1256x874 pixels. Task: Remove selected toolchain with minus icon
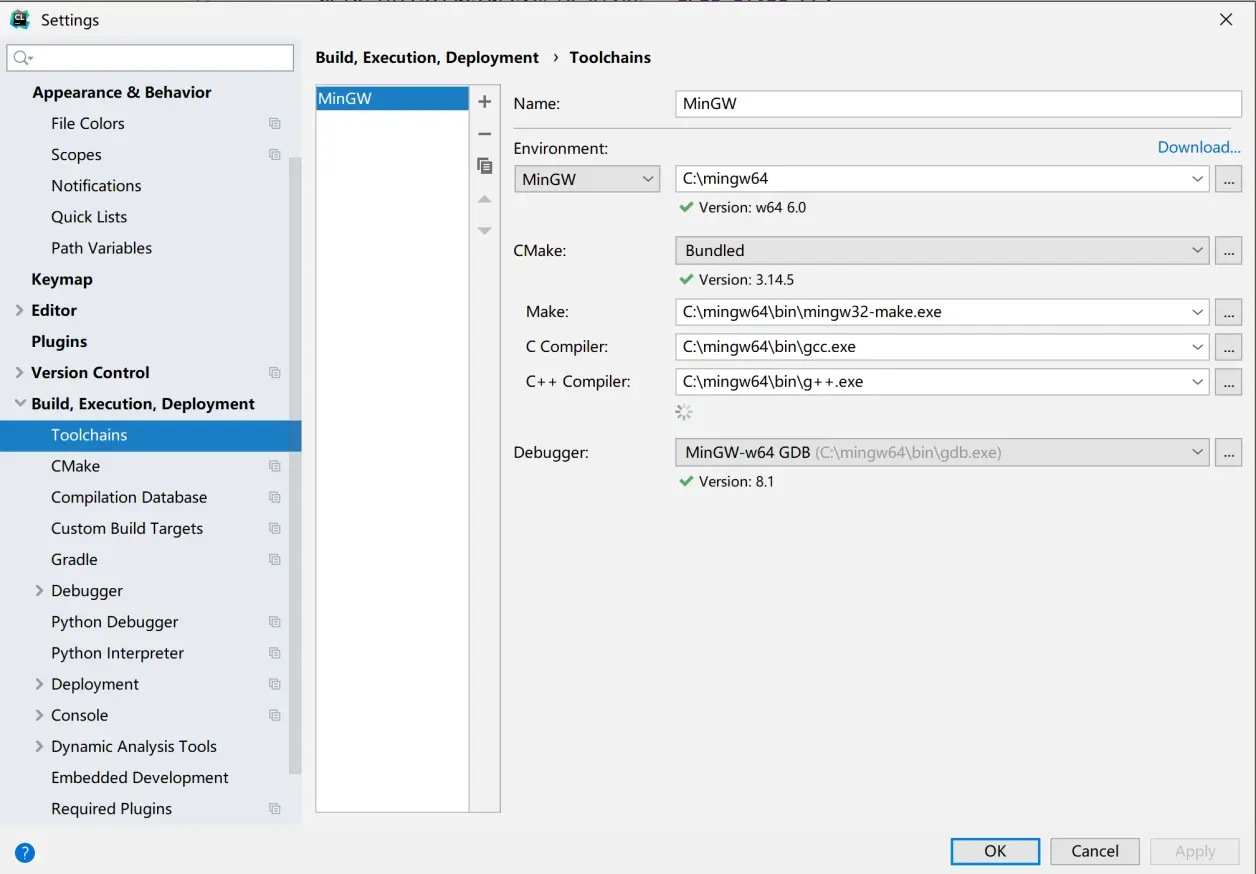click(485, 134)
